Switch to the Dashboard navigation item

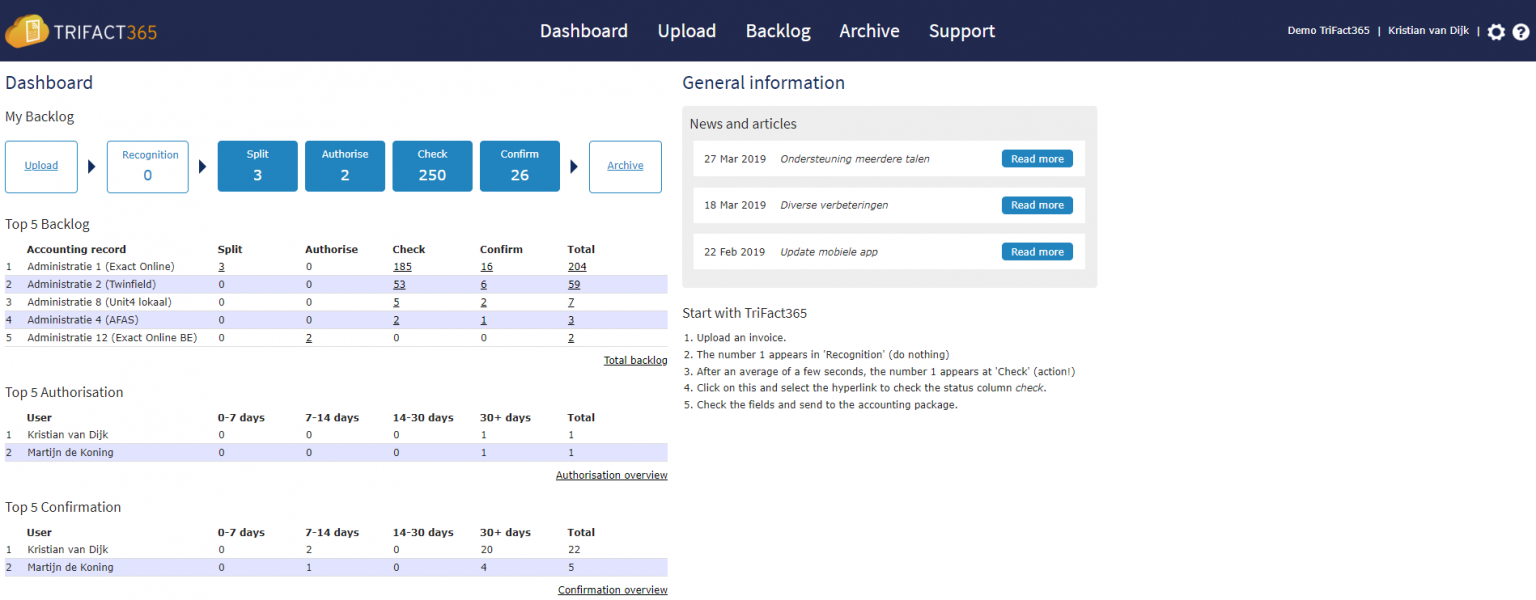[x=583, y=31]
